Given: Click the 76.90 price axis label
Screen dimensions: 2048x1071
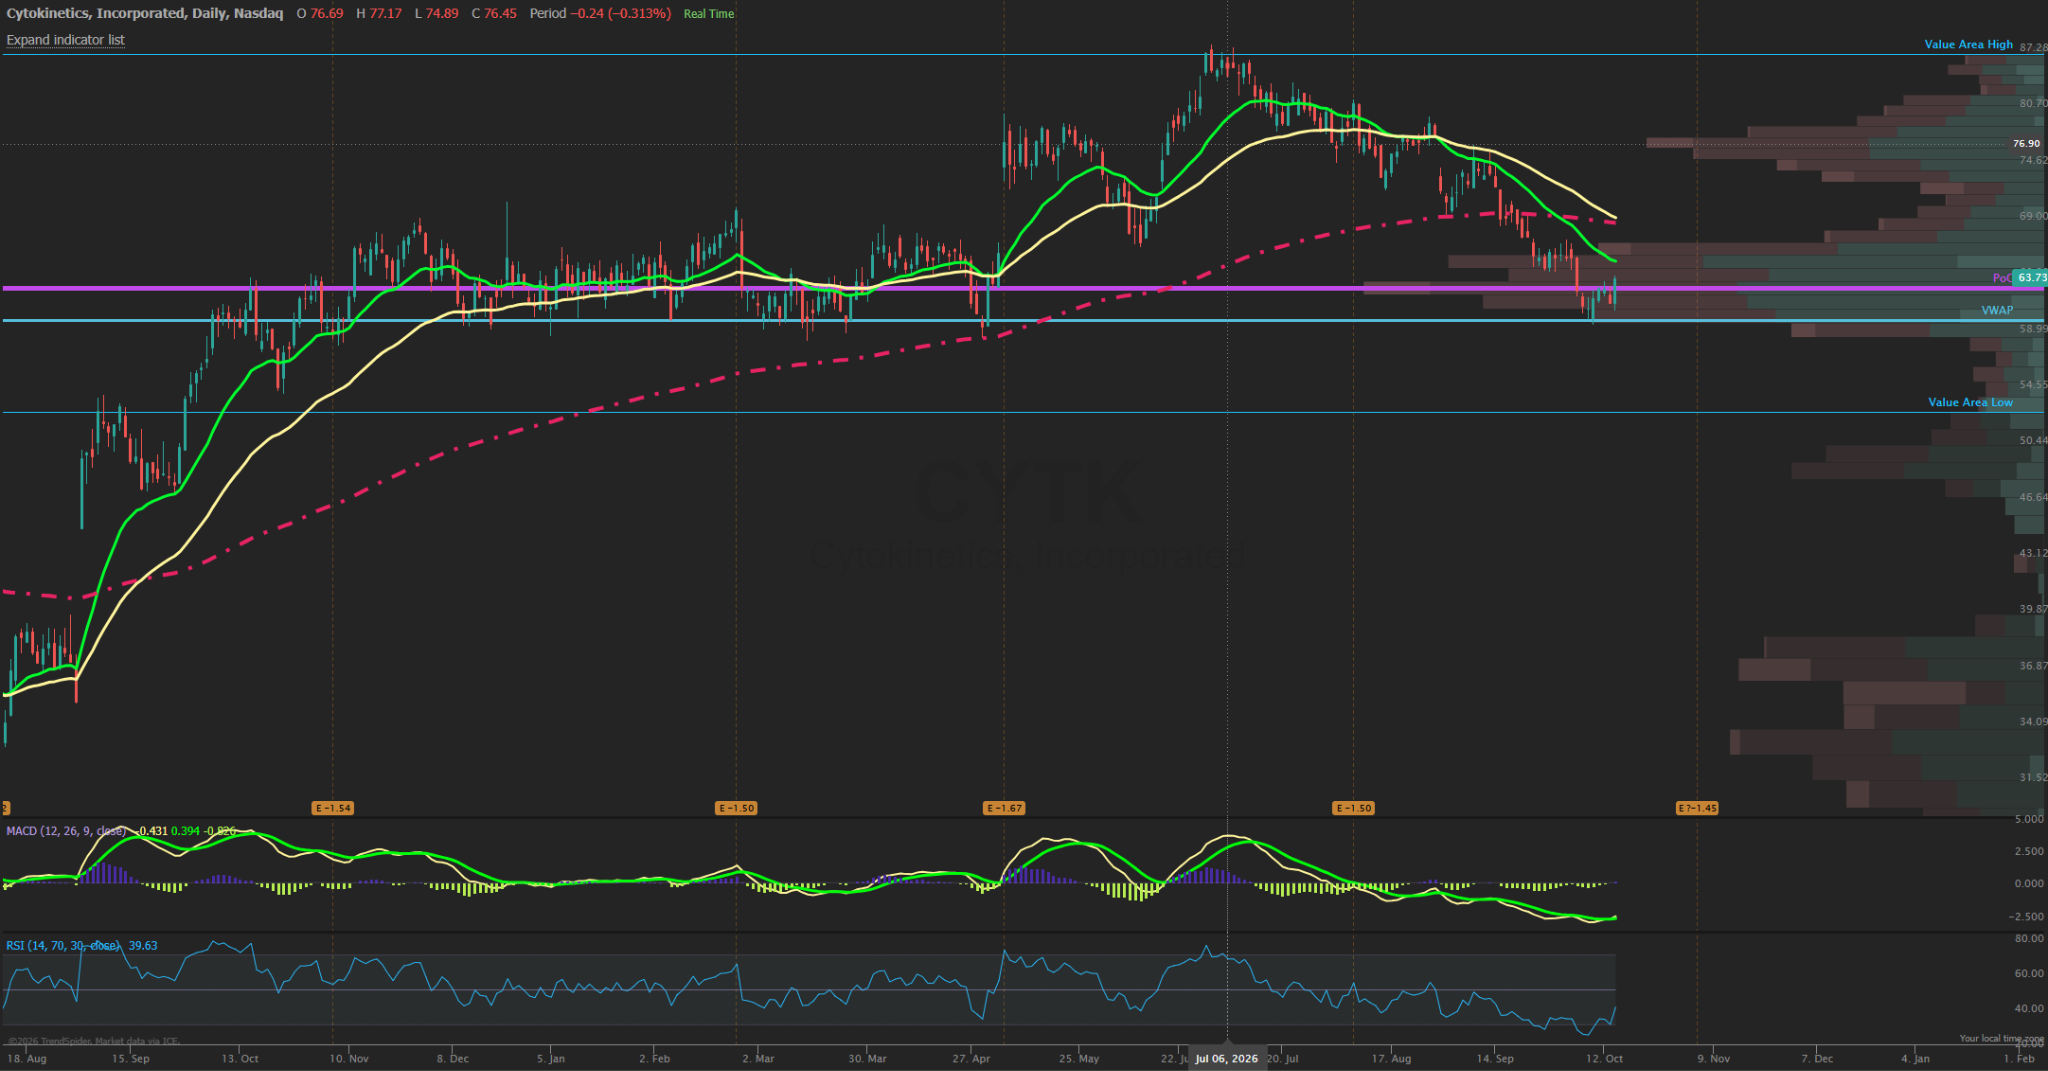Looking at the screenshot, I should click(2026, 144).
